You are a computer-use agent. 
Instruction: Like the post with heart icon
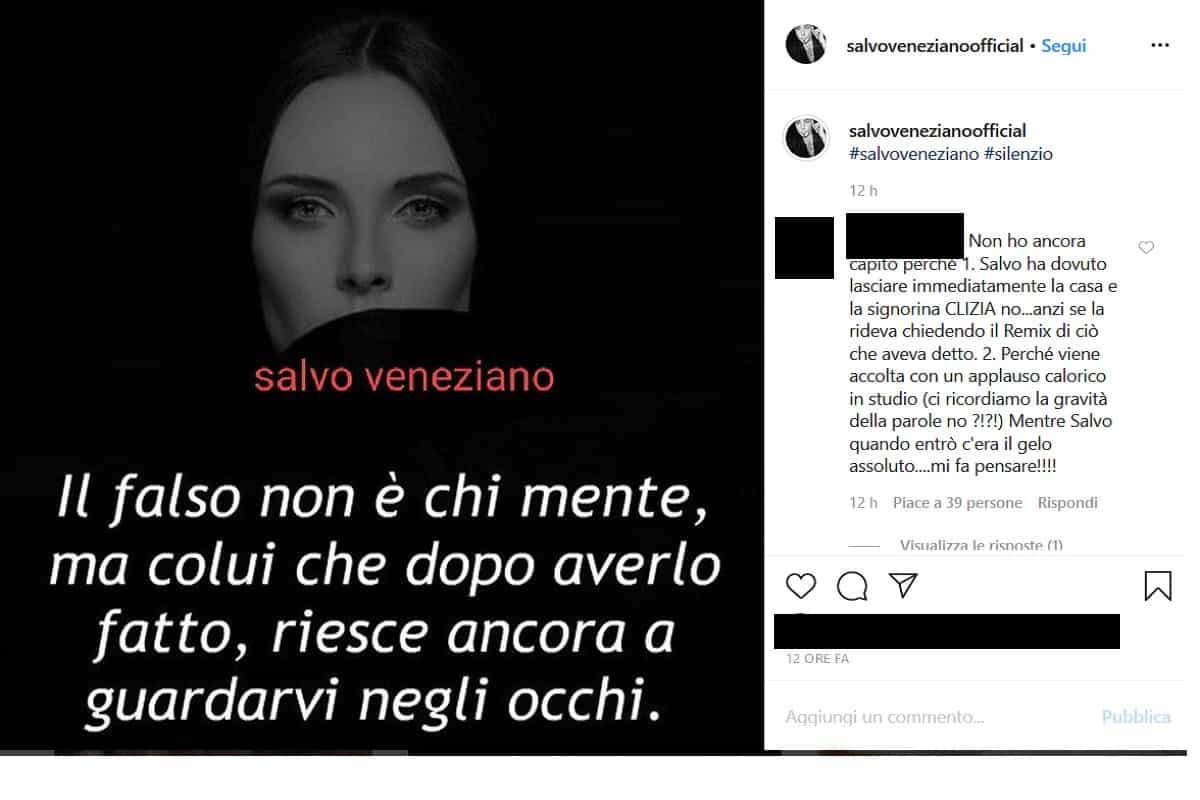[x=800, y=585]
